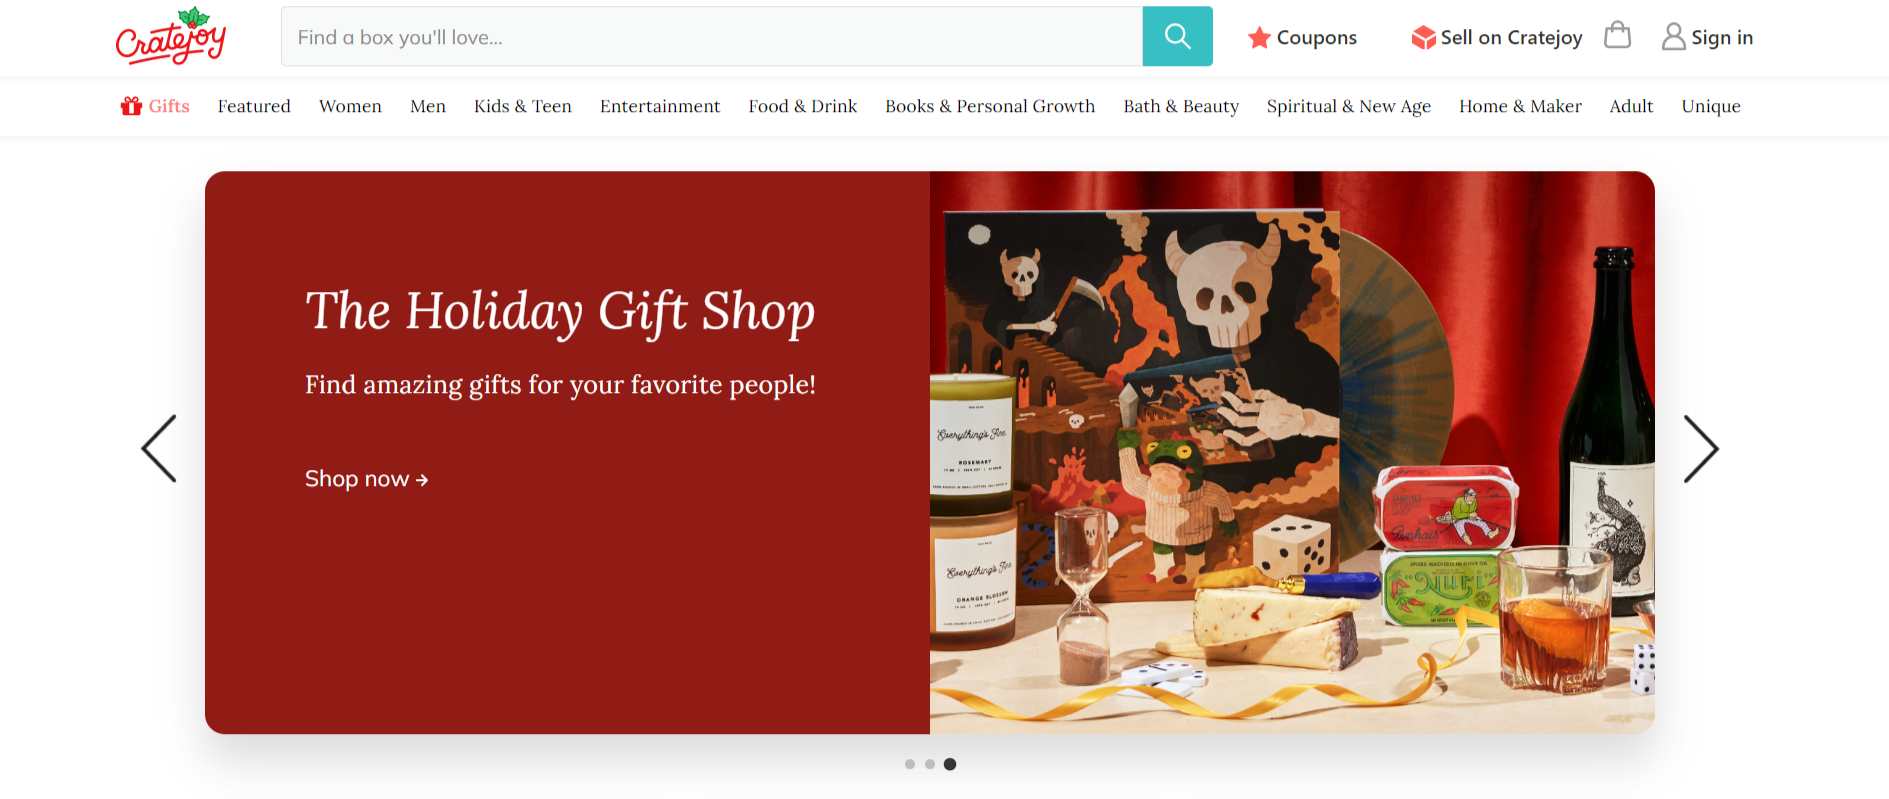Click the red star Coupons icon
This screenshot has height=799, width=1889.
coord(1259,38)
